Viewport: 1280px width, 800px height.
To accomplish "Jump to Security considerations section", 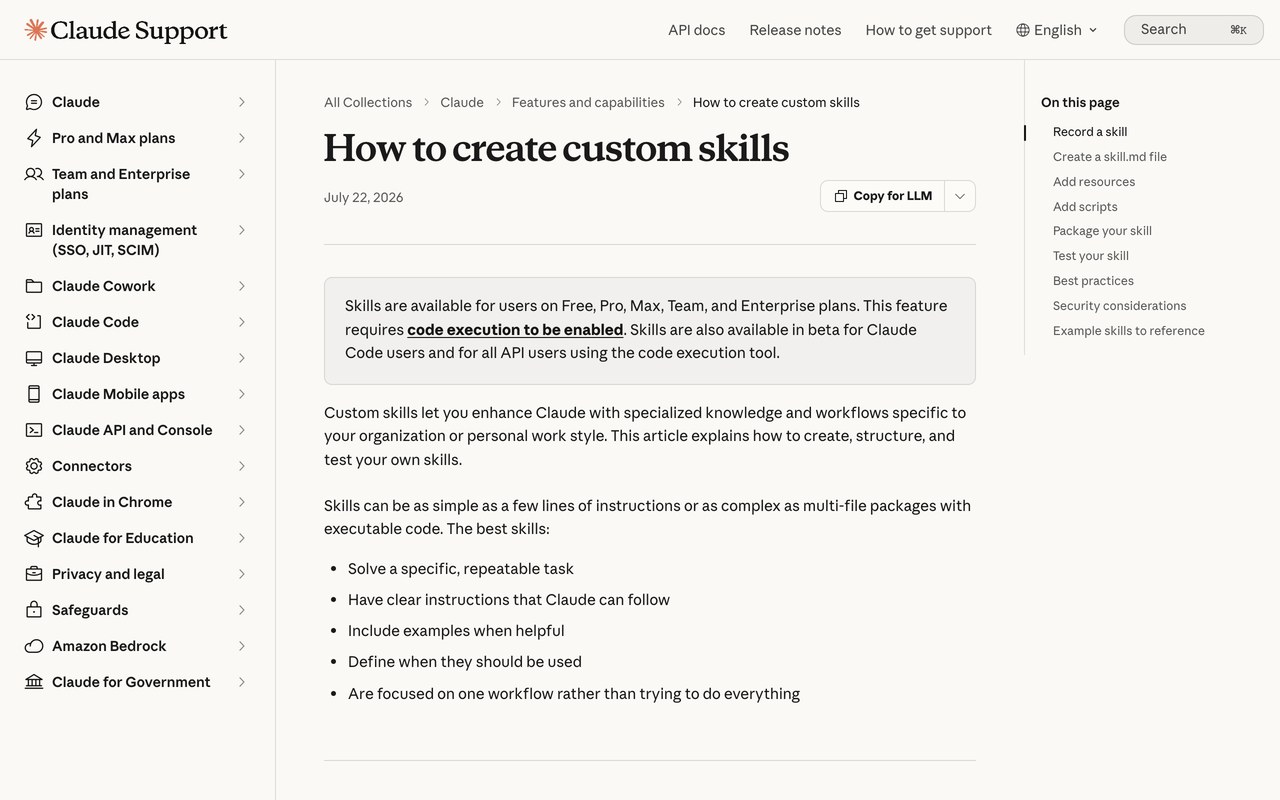I will click(x=1120, y=306).
